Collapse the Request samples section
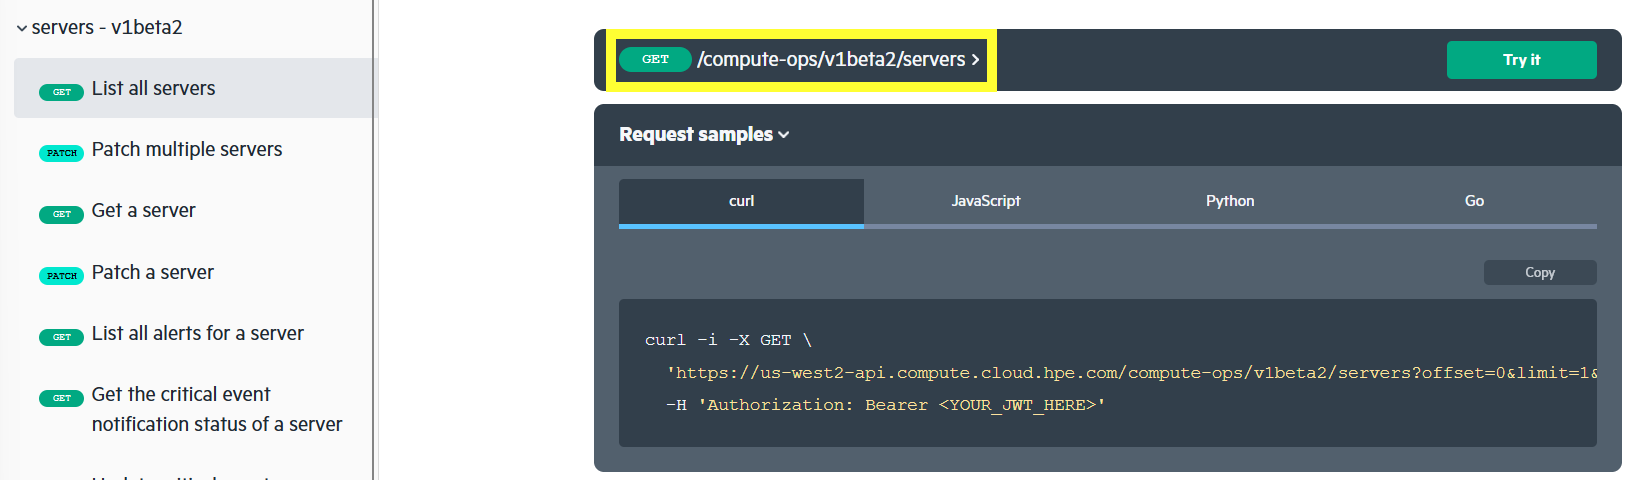Screen dimensions: 1634x480 (x=704, y=134)
